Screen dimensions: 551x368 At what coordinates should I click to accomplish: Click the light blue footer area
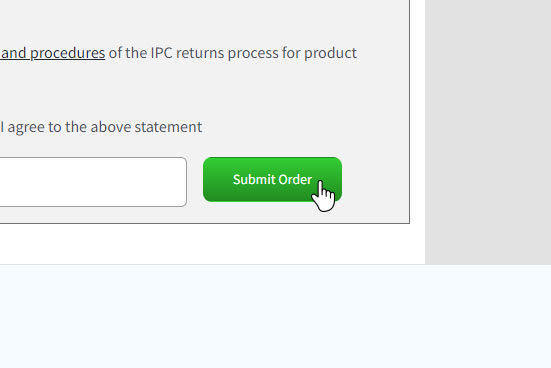tap(276, 316)
